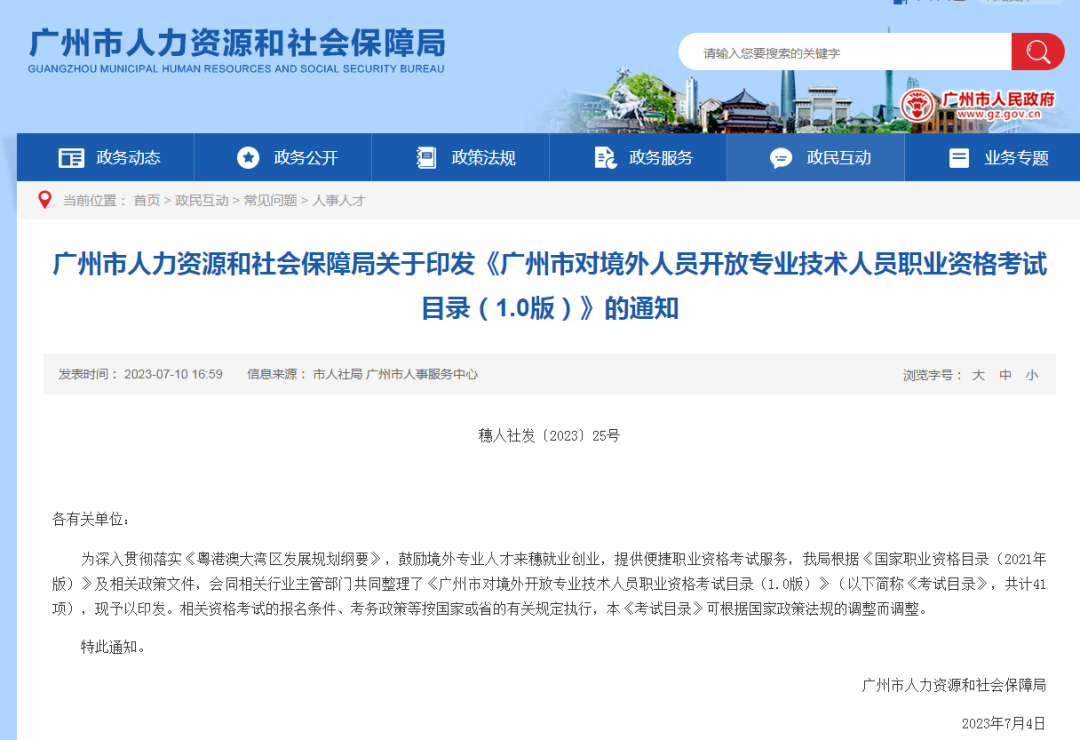Click the English bureau name subtitle
The image size is (1080, 740).
pos(236,69)
